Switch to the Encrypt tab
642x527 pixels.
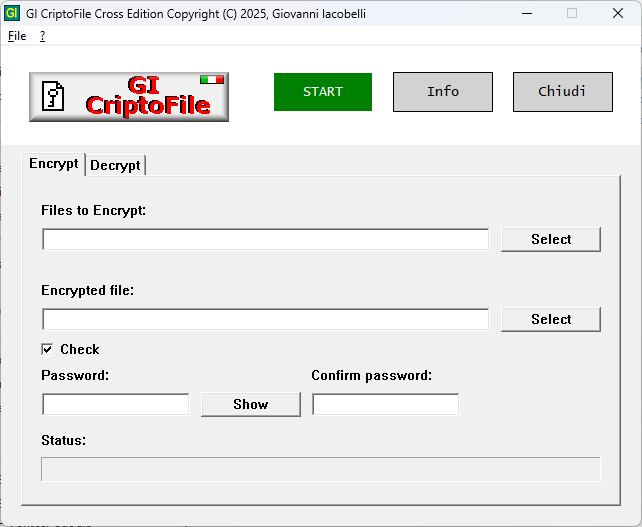[53, 164]
